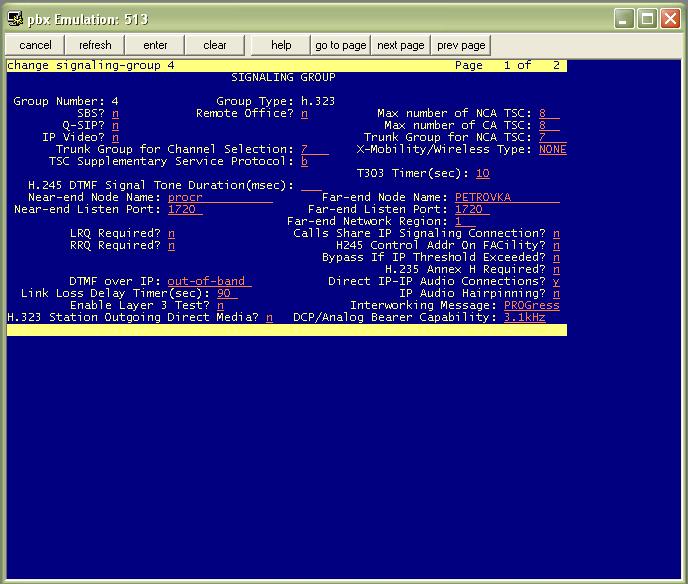
Task: Select Direct IP-IP Audio Connections value
Action: coord(556,281)
